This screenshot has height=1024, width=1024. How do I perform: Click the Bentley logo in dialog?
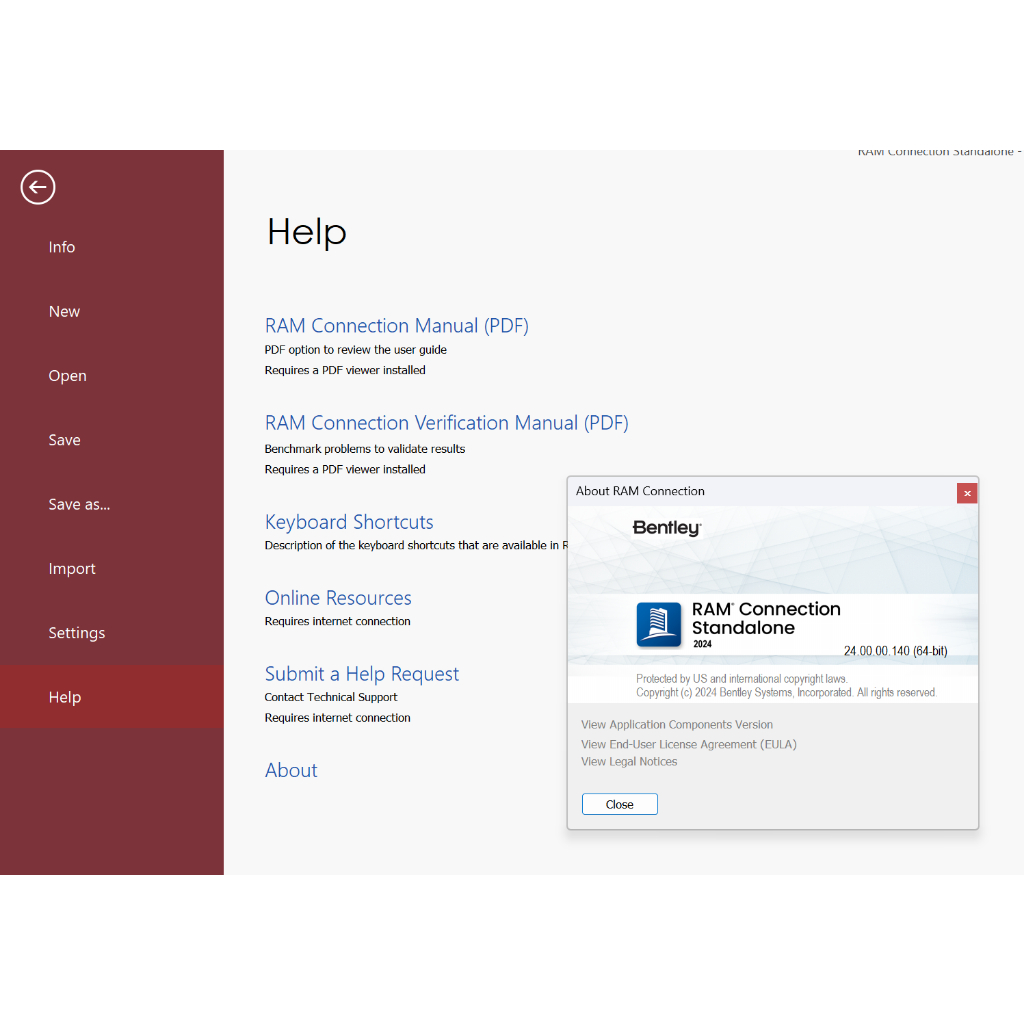[667, 528]
